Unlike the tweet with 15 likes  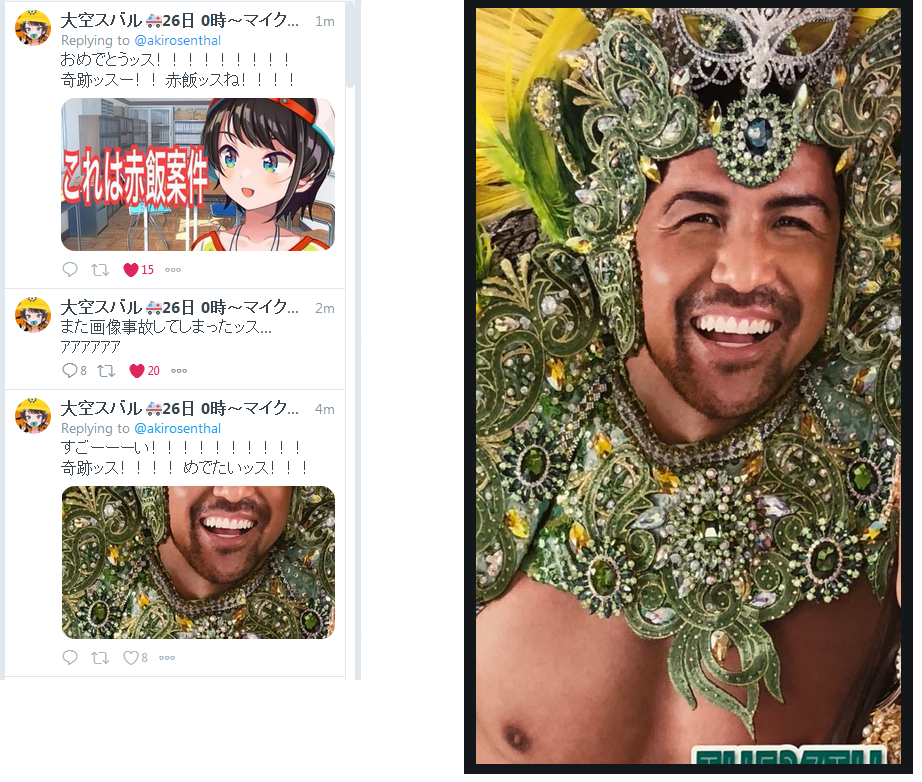[x=131, y=270]
